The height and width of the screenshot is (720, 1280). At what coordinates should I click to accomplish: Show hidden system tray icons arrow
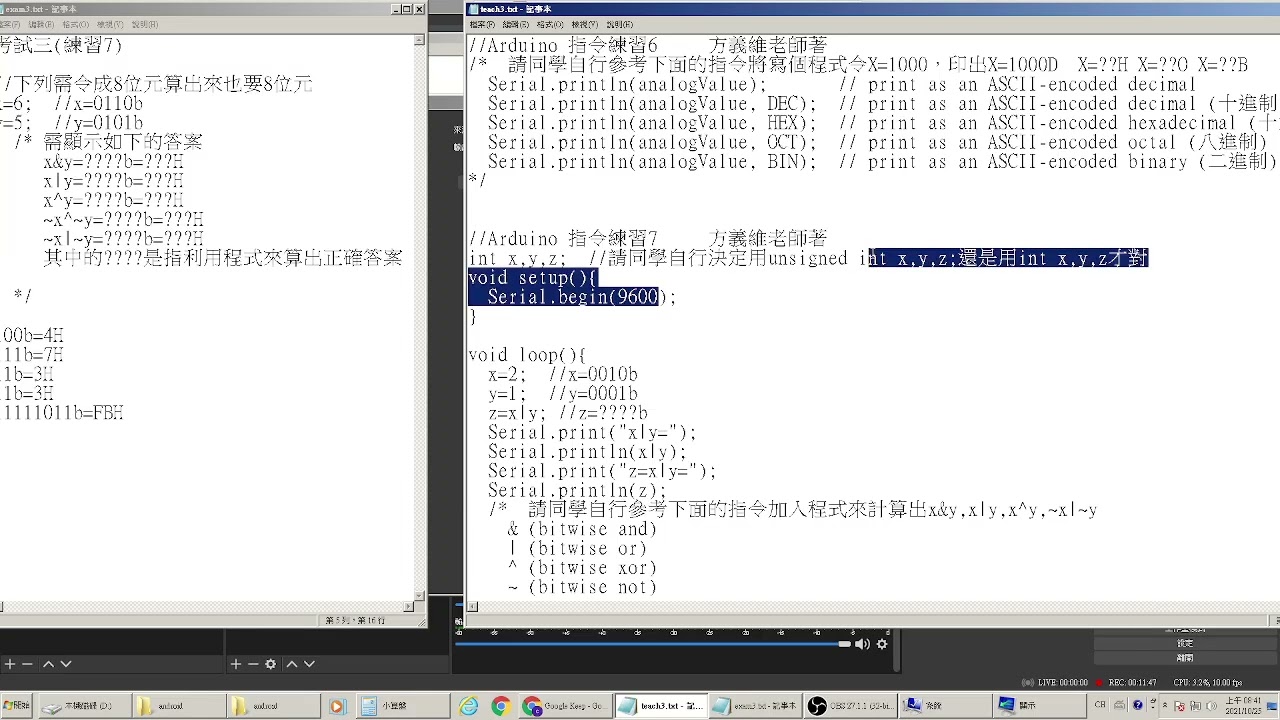1167,705
